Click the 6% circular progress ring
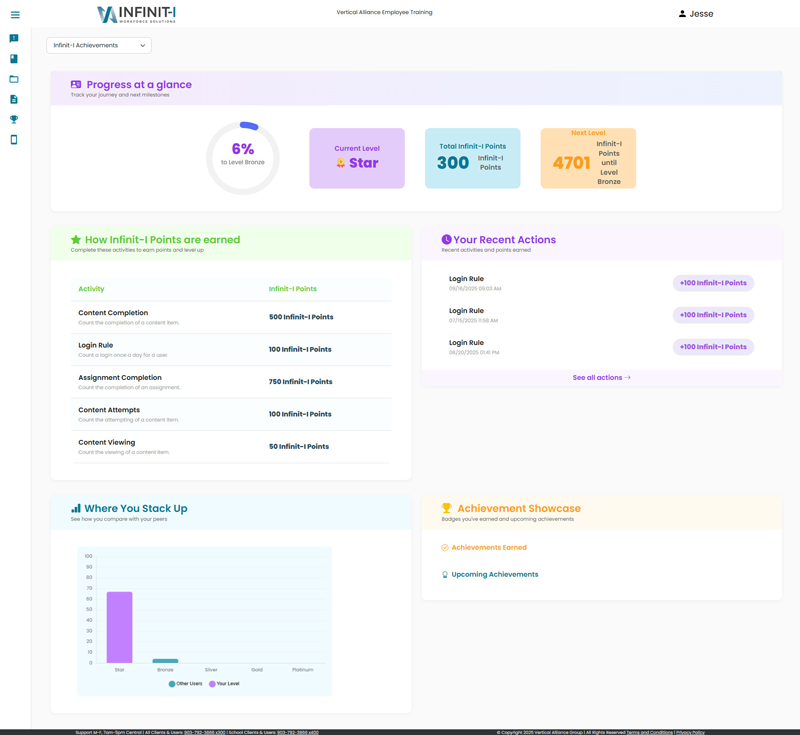 (x=243, y=158)
